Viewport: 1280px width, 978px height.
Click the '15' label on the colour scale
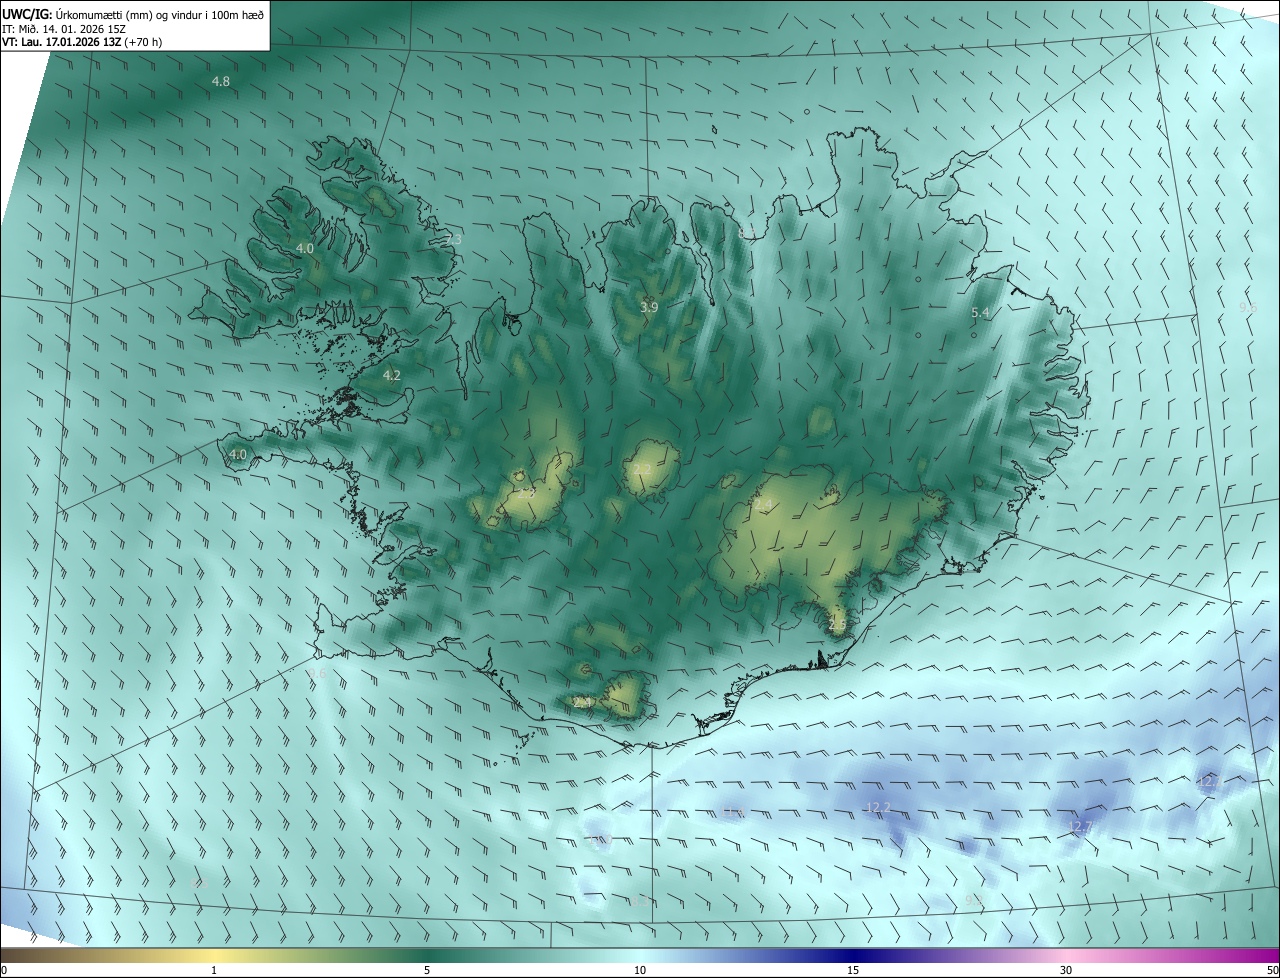tap(853, 970)
